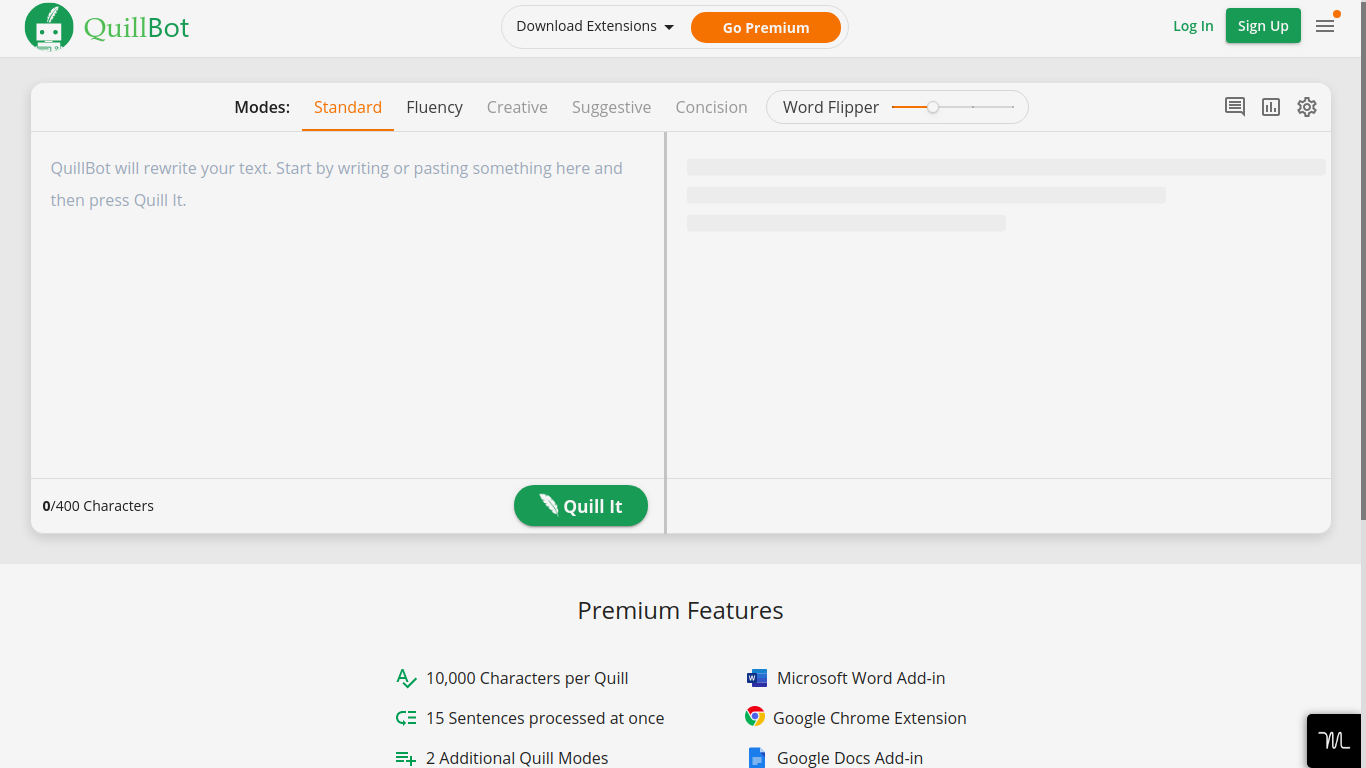
Task: Click 15 Sentences processed at once text
Action: [x=545, y=718]
